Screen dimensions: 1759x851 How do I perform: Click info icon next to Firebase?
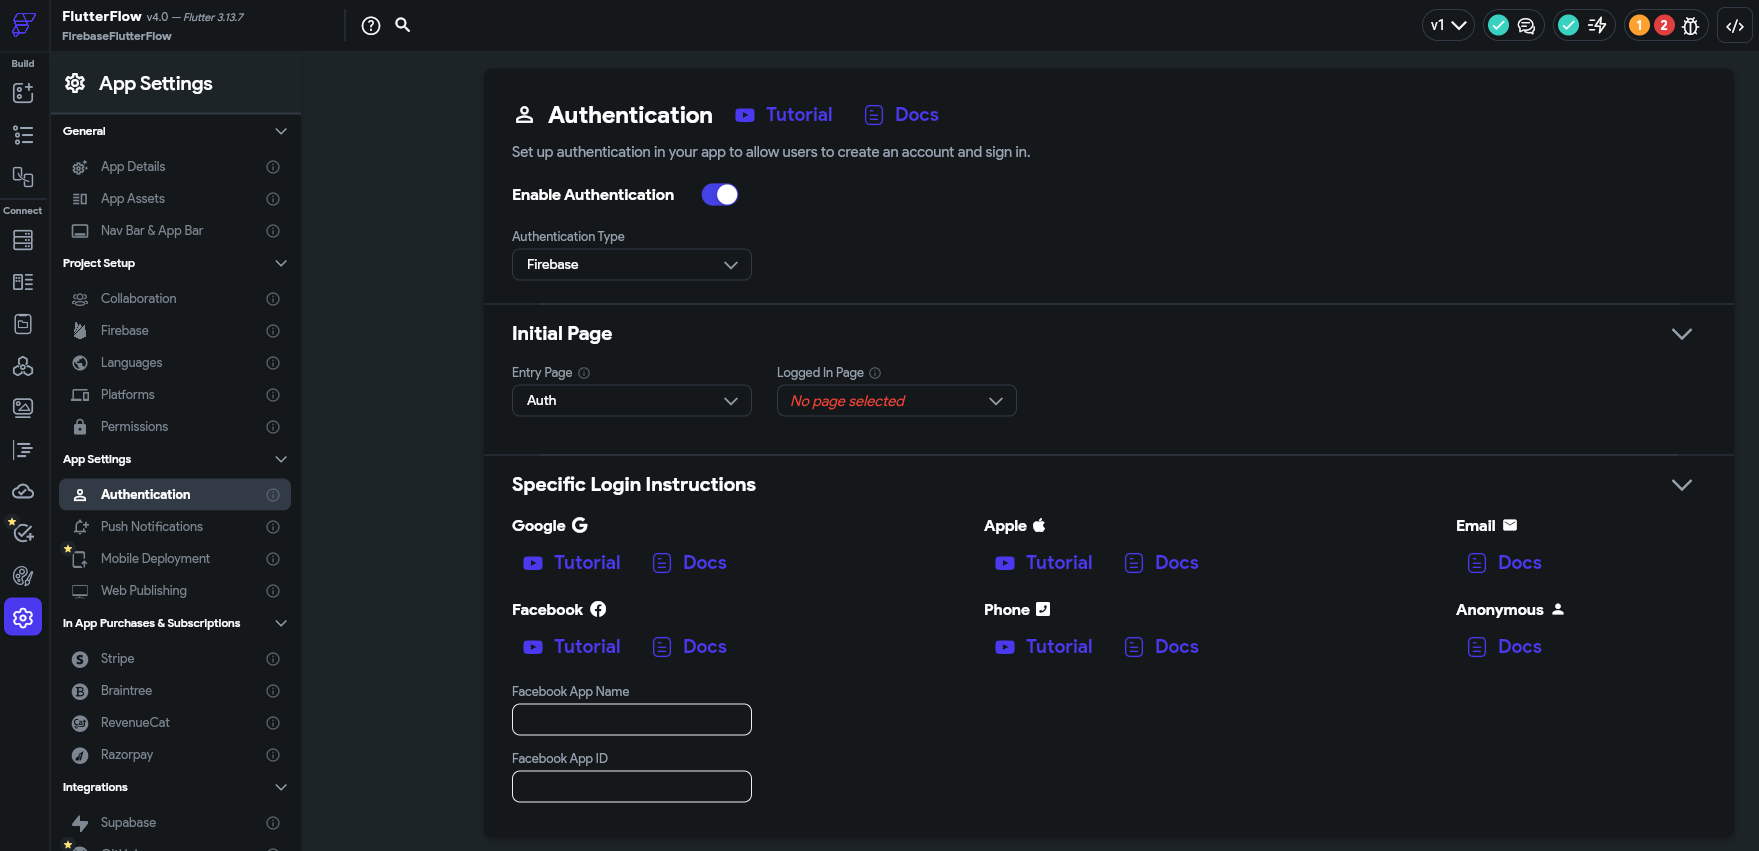[x=273, y=331]
